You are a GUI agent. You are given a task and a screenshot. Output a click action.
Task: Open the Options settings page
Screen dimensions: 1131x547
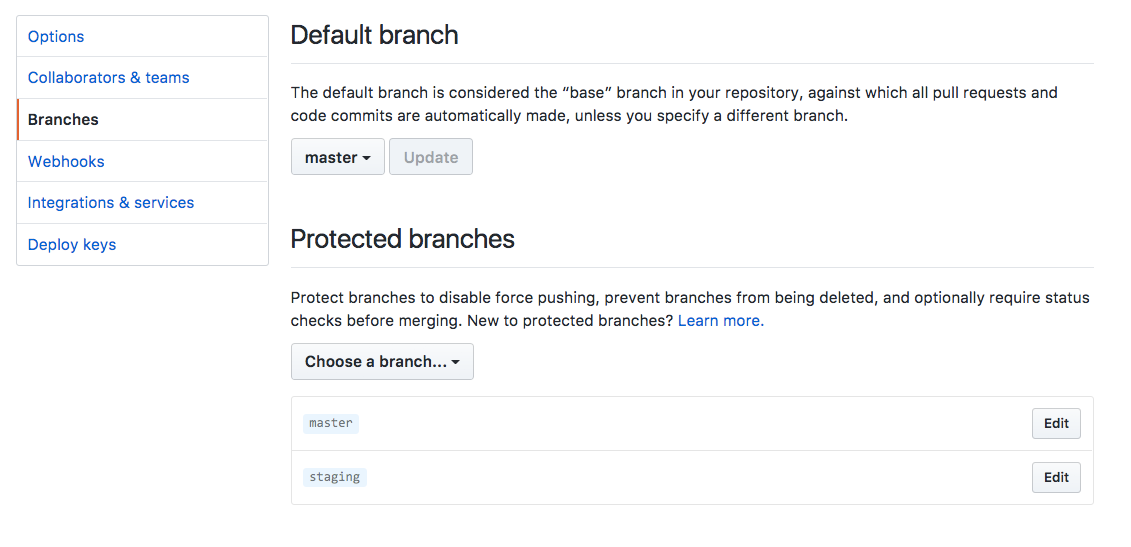(x=142, y=36)
